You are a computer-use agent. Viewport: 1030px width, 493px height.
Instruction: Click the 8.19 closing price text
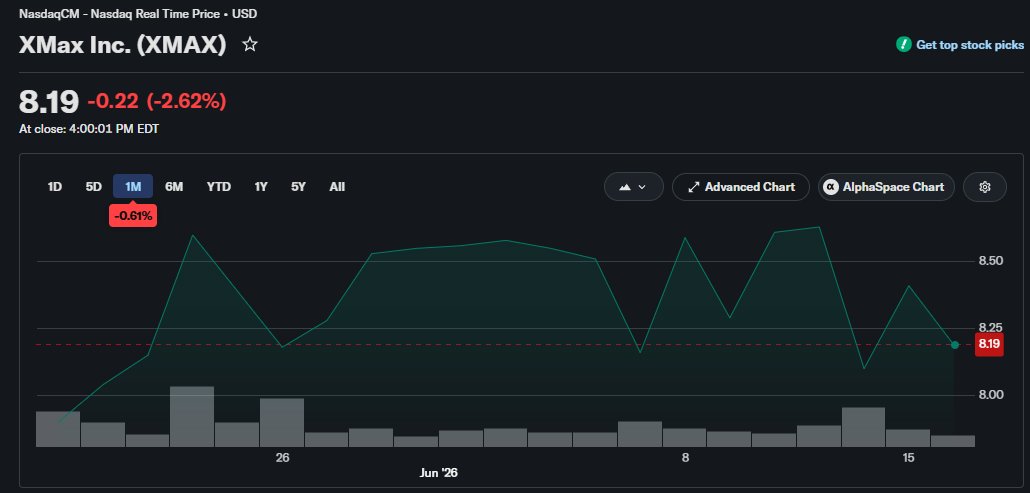coord(49,102)
